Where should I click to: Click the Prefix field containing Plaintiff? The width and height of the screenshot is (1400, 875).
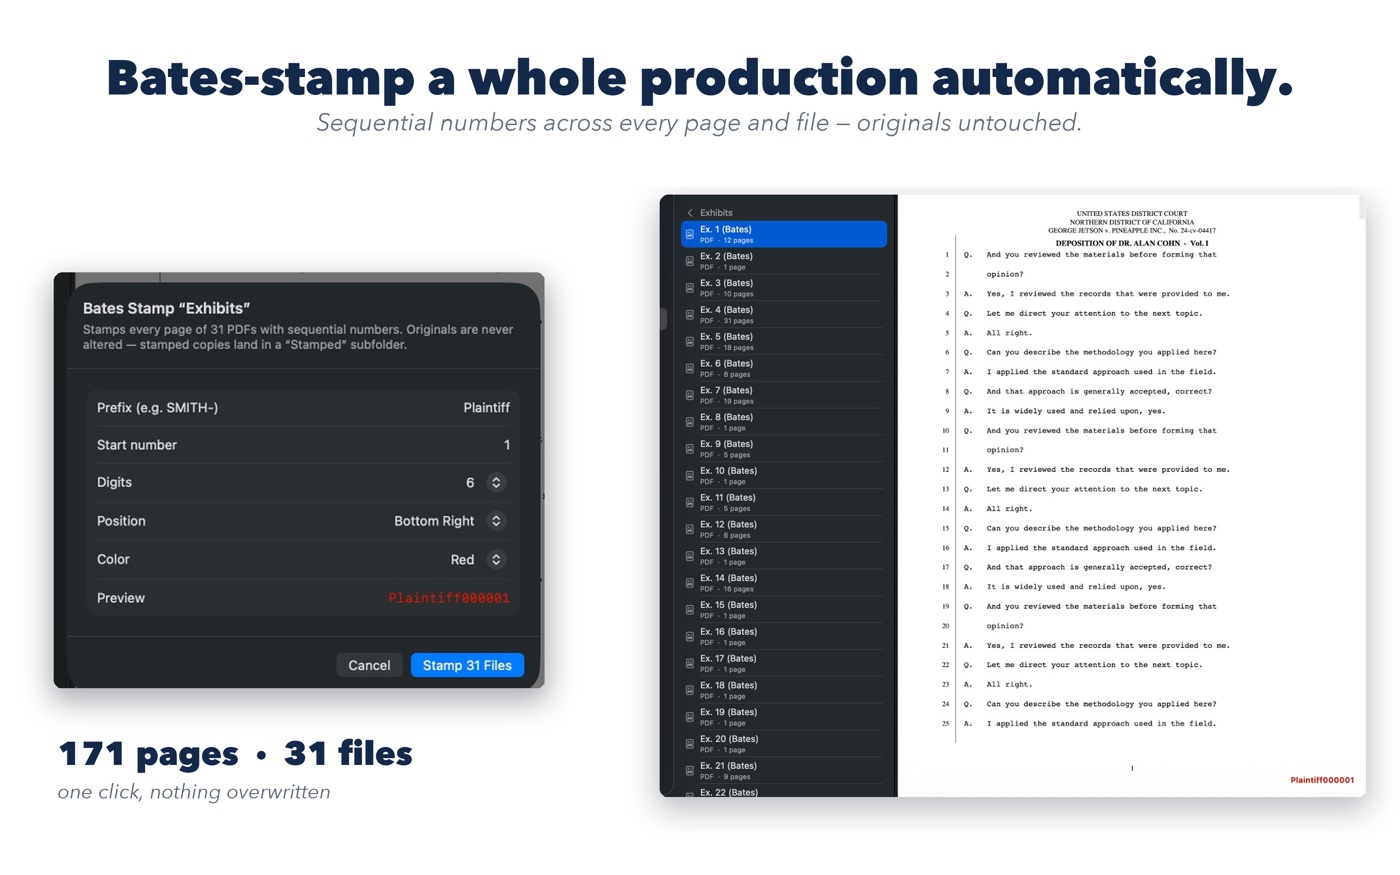pos(303,408)
